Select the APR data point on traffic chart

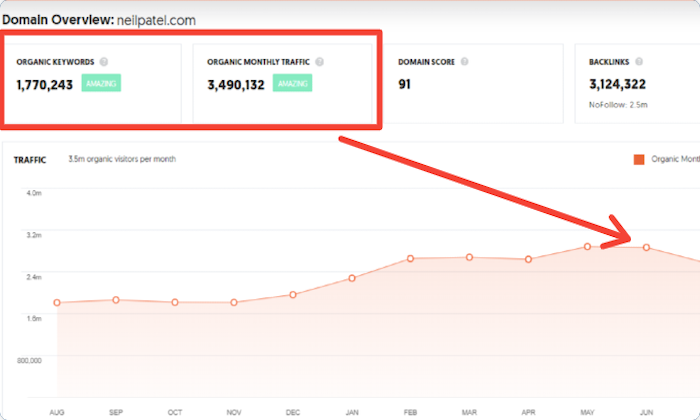[x=528, y=259]
